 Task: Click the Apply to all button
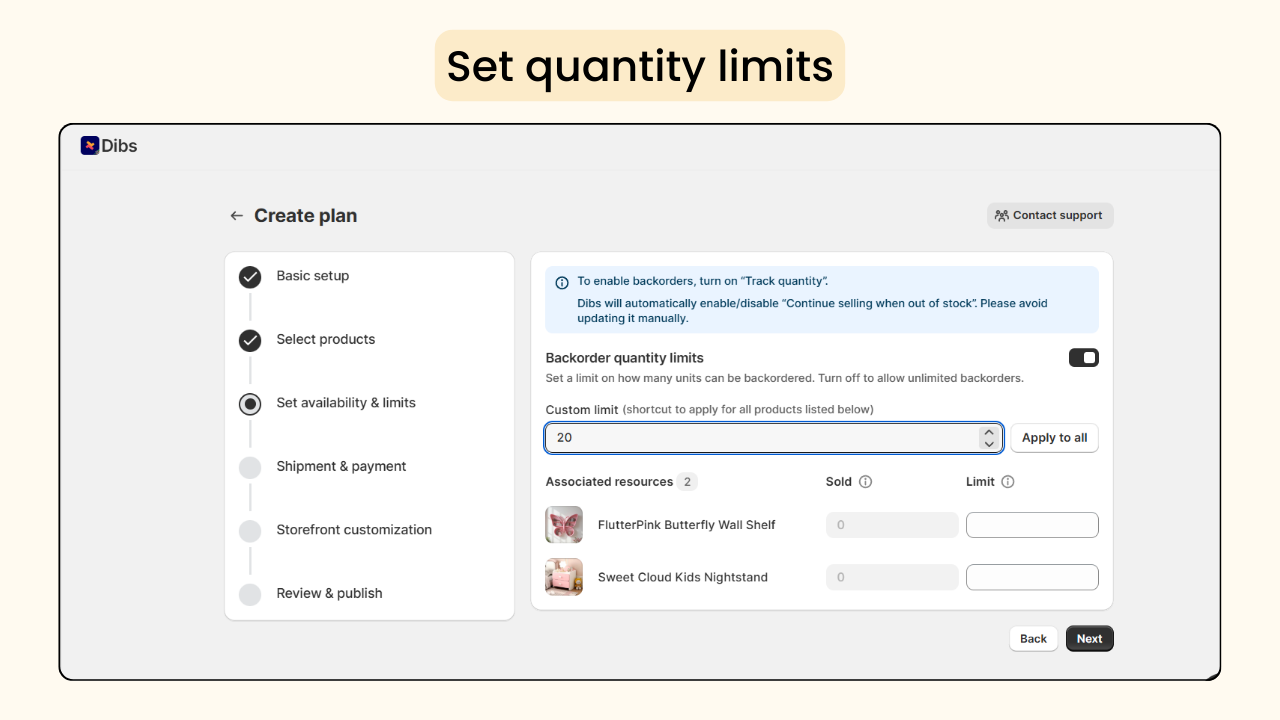pyautogui.click(x=1054, y=437)
